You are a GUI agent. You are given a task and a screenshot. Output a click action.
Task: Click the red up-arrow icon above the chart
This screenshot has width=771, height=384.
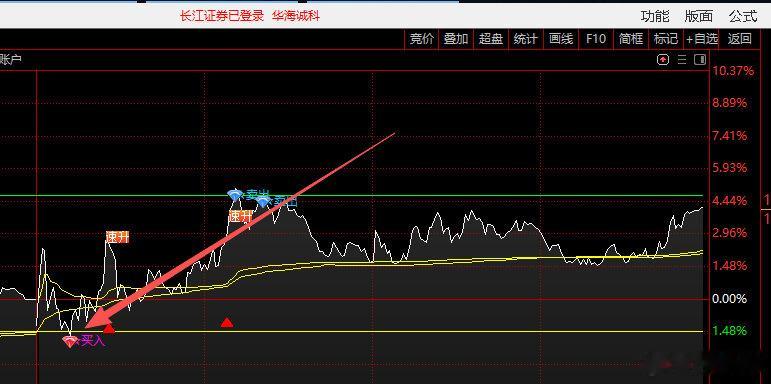coord(663,60)
